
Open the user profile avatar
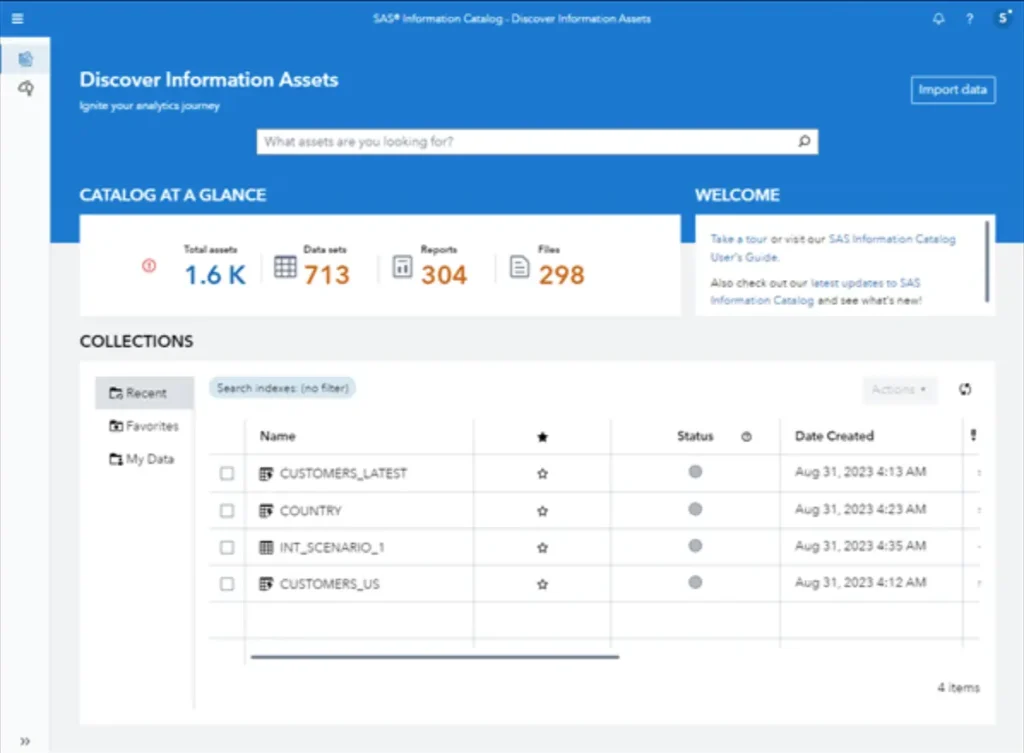point(1004,18)
